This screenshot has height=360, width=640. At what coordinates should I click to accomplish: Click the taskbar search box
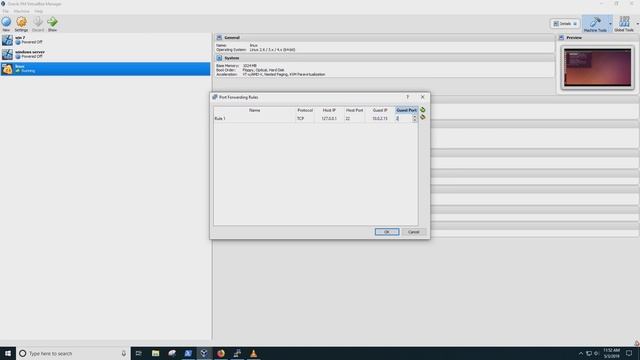coord(73,353)
